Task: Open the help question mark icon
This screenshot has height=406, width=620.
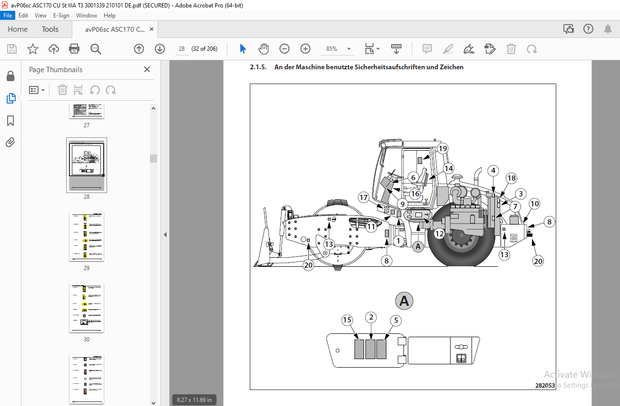Action: (588, 29)
